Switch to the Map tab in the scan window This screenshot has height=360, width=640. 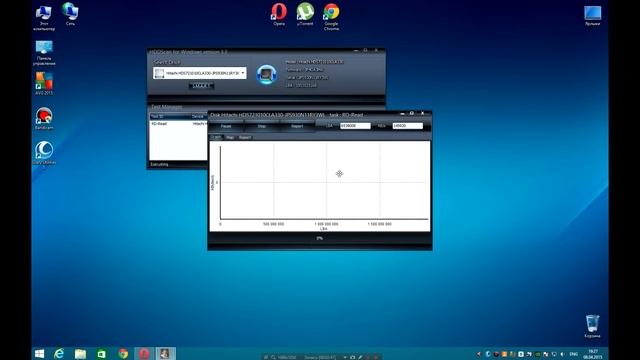coord(230,138)
